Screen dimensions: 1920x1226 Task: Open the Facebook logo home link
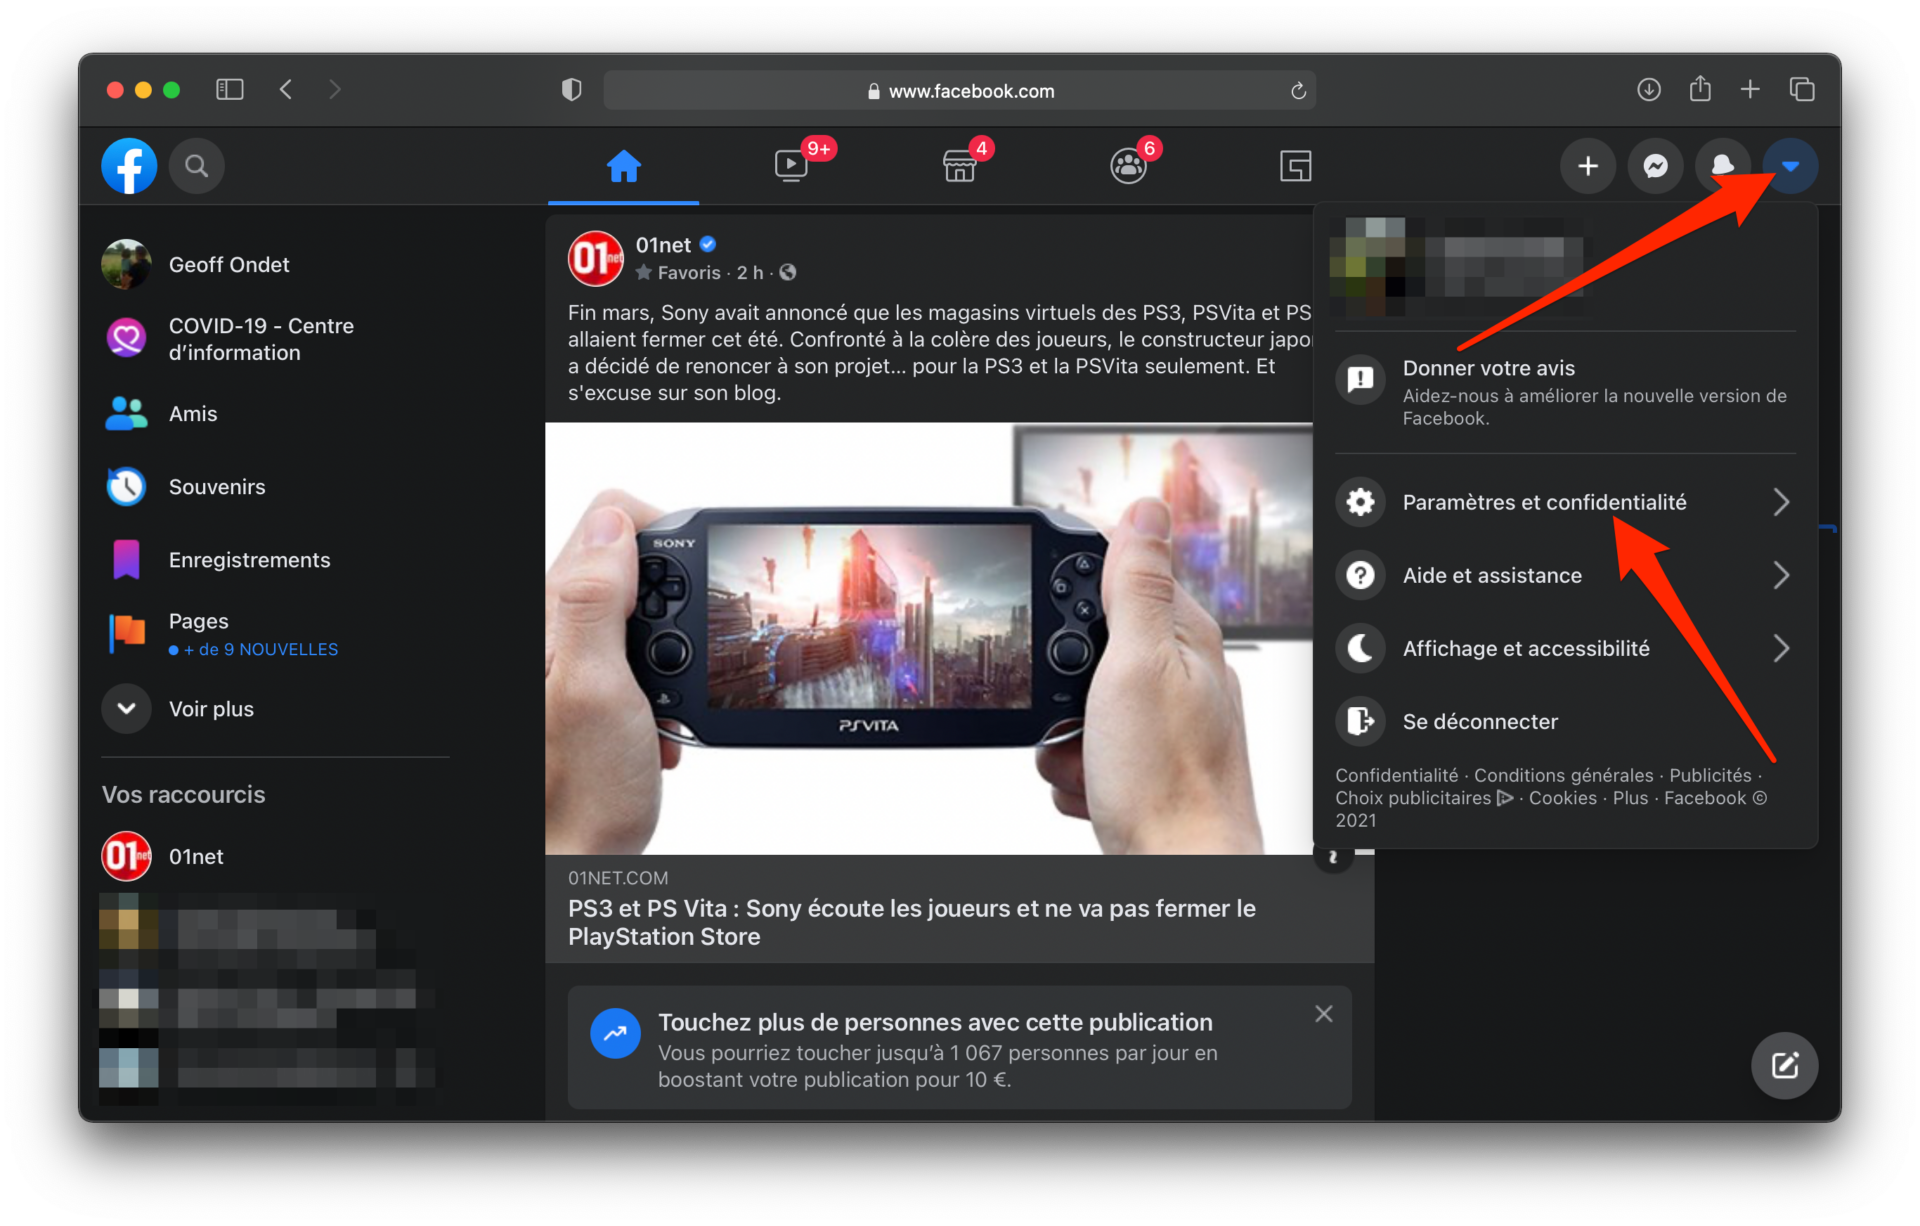pos(129,166)
